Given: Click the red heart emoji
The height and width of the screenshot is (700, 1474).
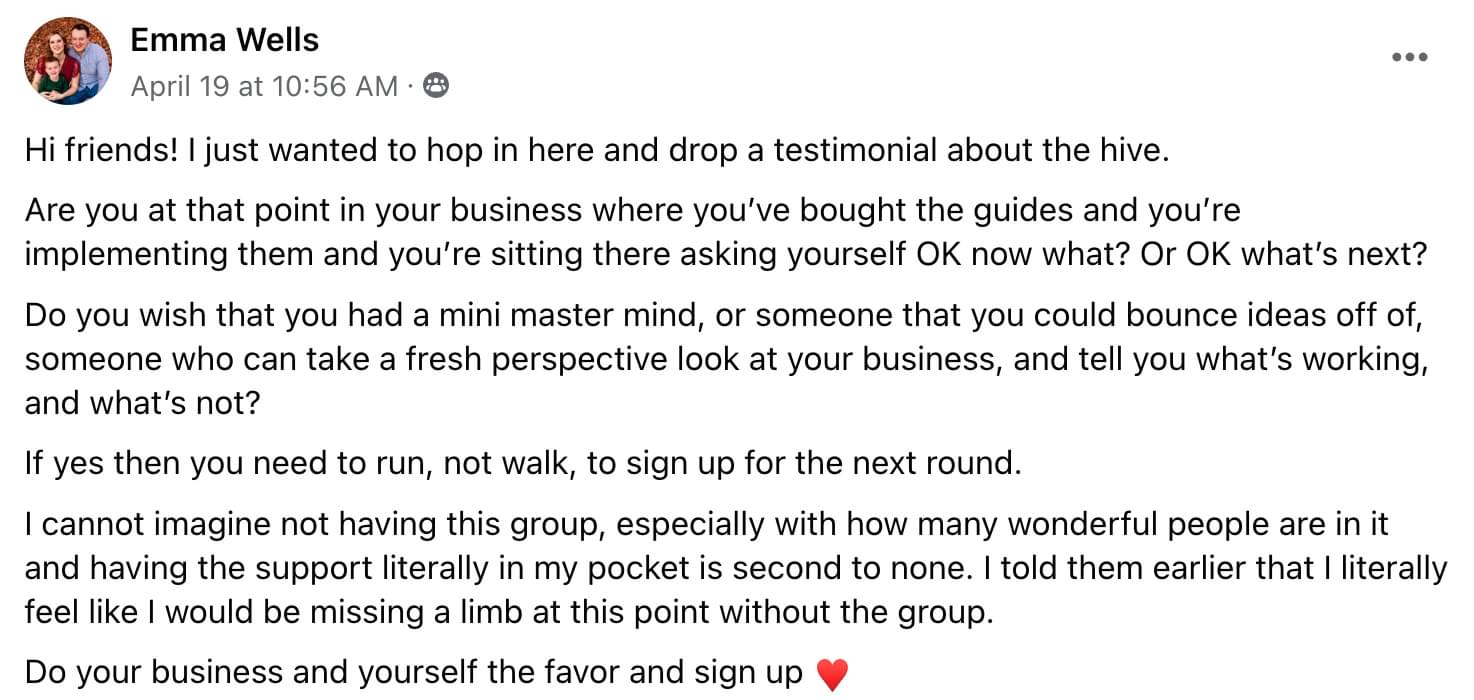Looking at the screenshot, I should pos(832,675).
